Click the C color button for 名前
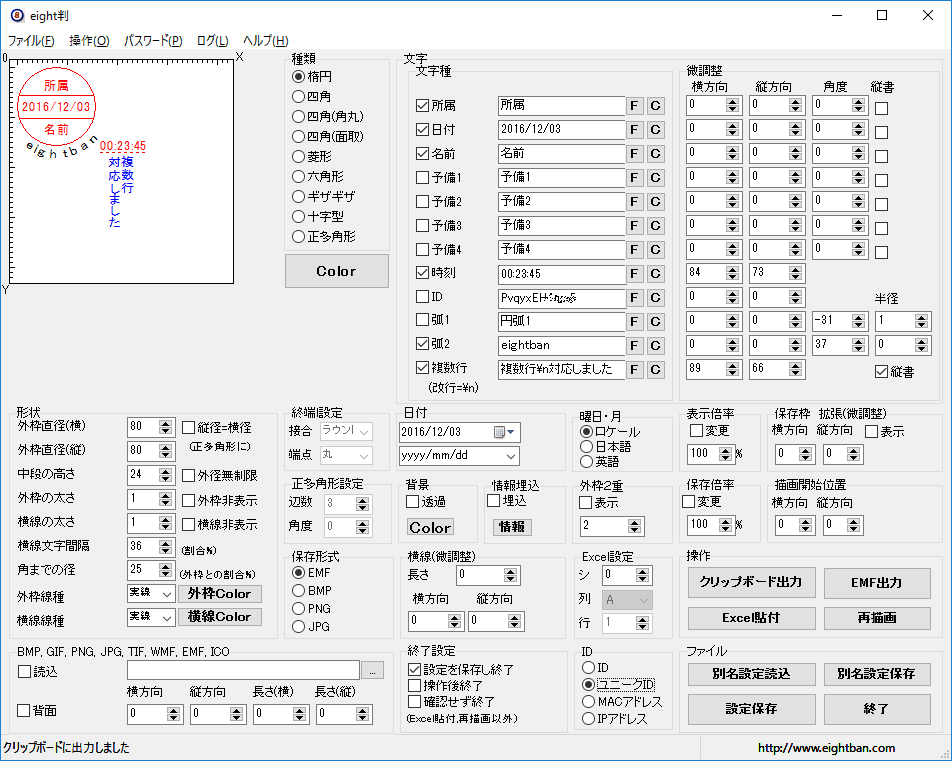 655,154
